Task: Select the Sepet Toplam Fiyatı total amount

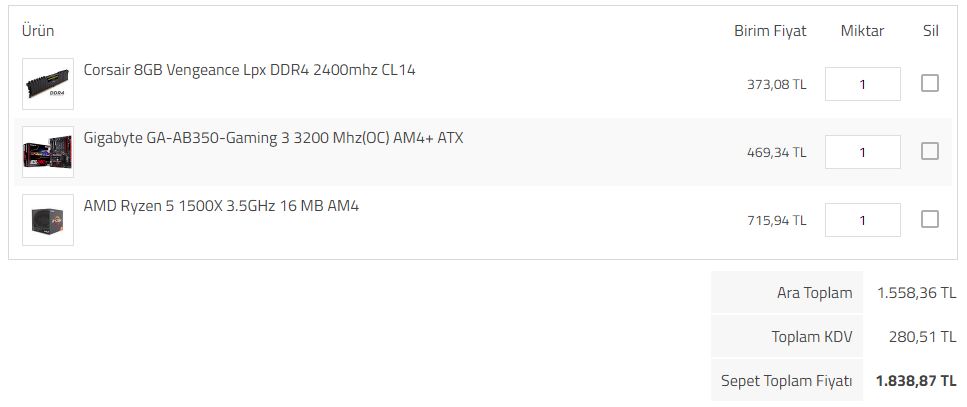Action: [916, 380]
